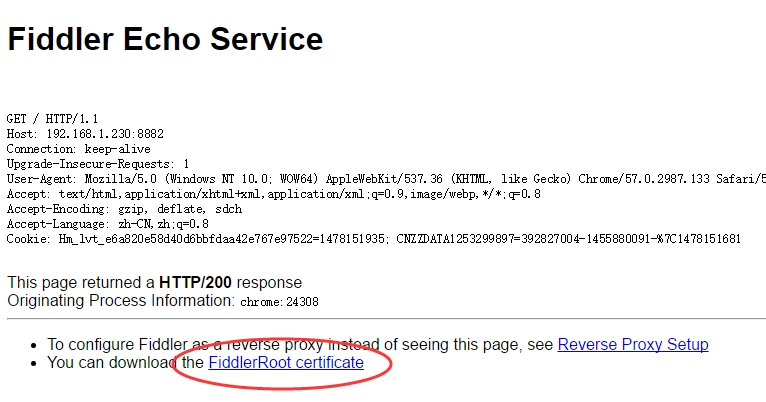
Task: Select the Host 192.168.1.230:8882 line
Action: click(x=85, y=133)
